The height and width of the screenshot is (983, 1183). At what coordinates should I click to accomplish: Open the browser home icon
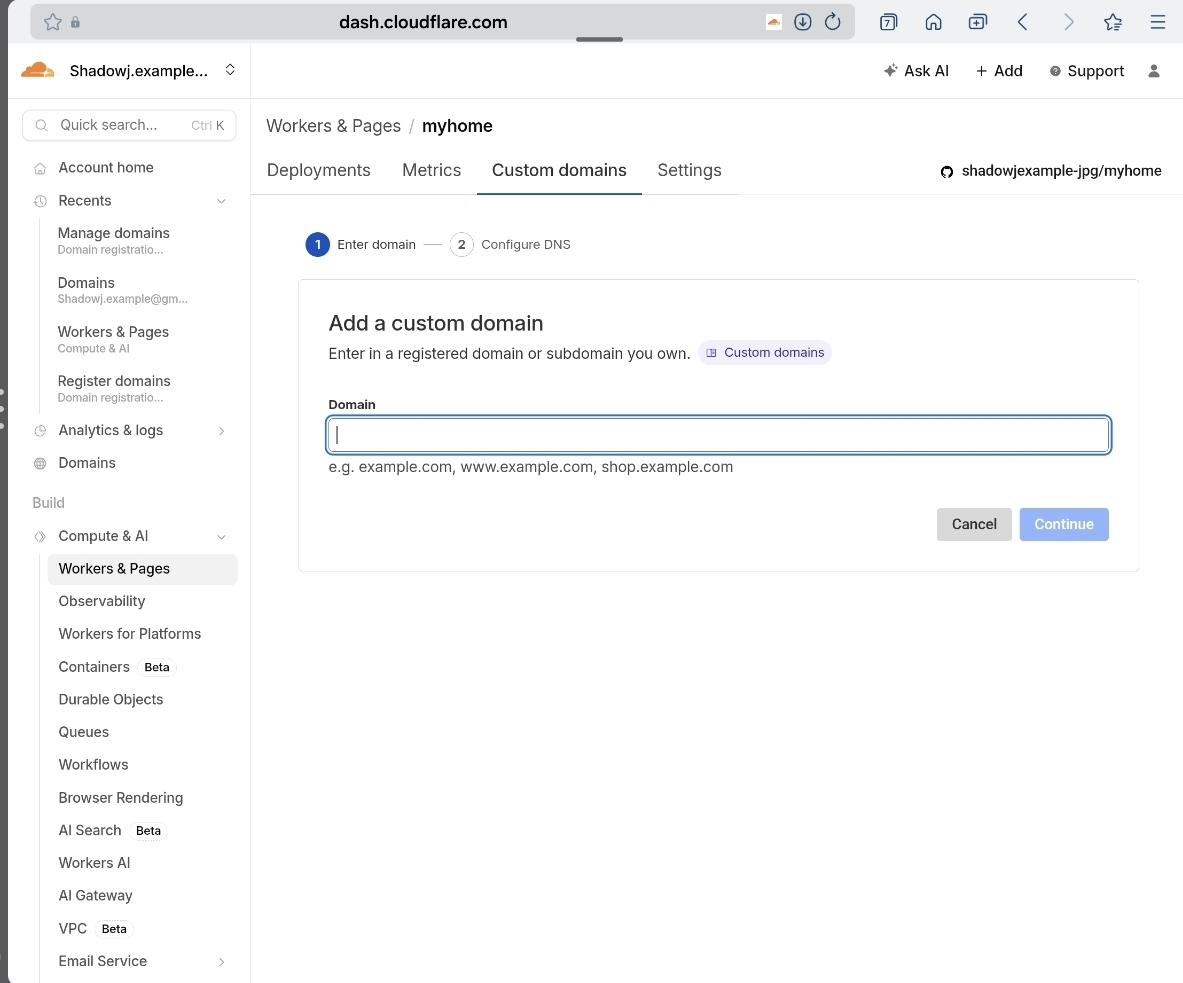point(933,22)
